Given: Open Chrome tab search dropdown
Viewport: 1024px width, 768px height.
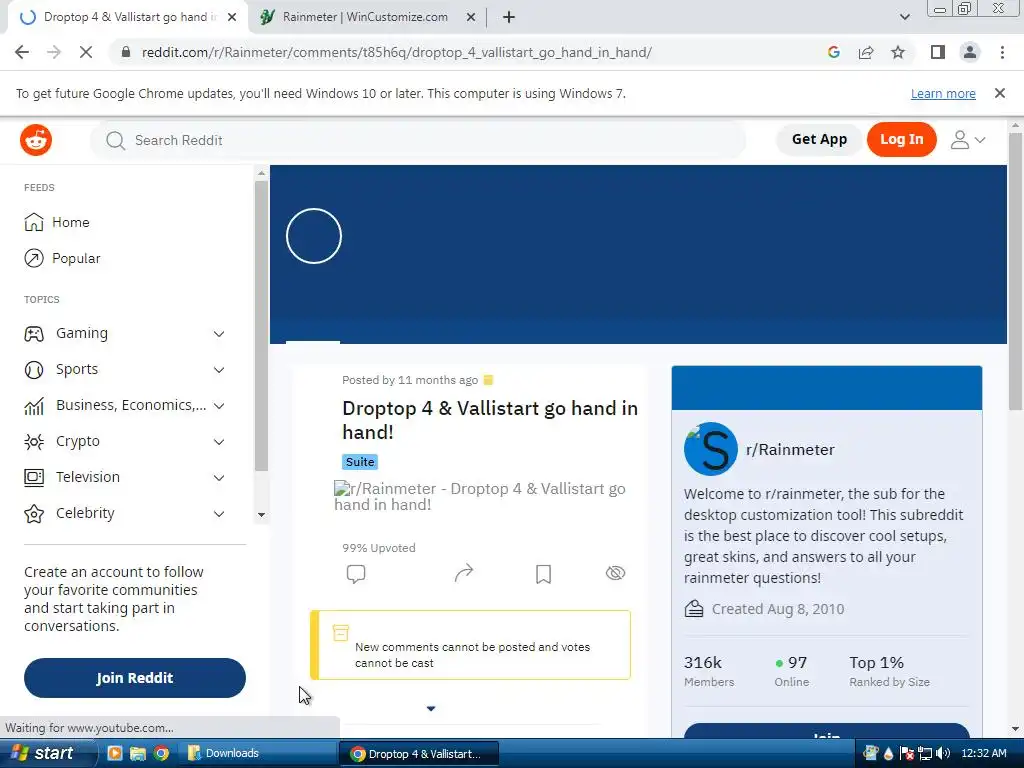Looking at the screenshot, I should click(x=904, y=17).
